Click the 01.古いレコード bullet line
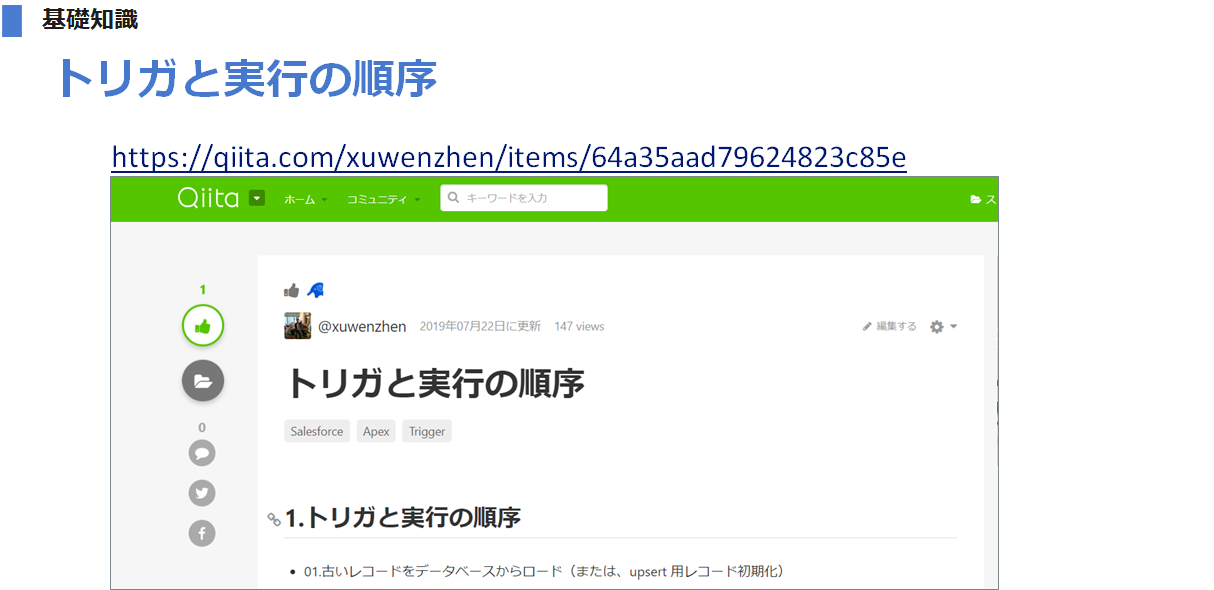 coord(544,571)
